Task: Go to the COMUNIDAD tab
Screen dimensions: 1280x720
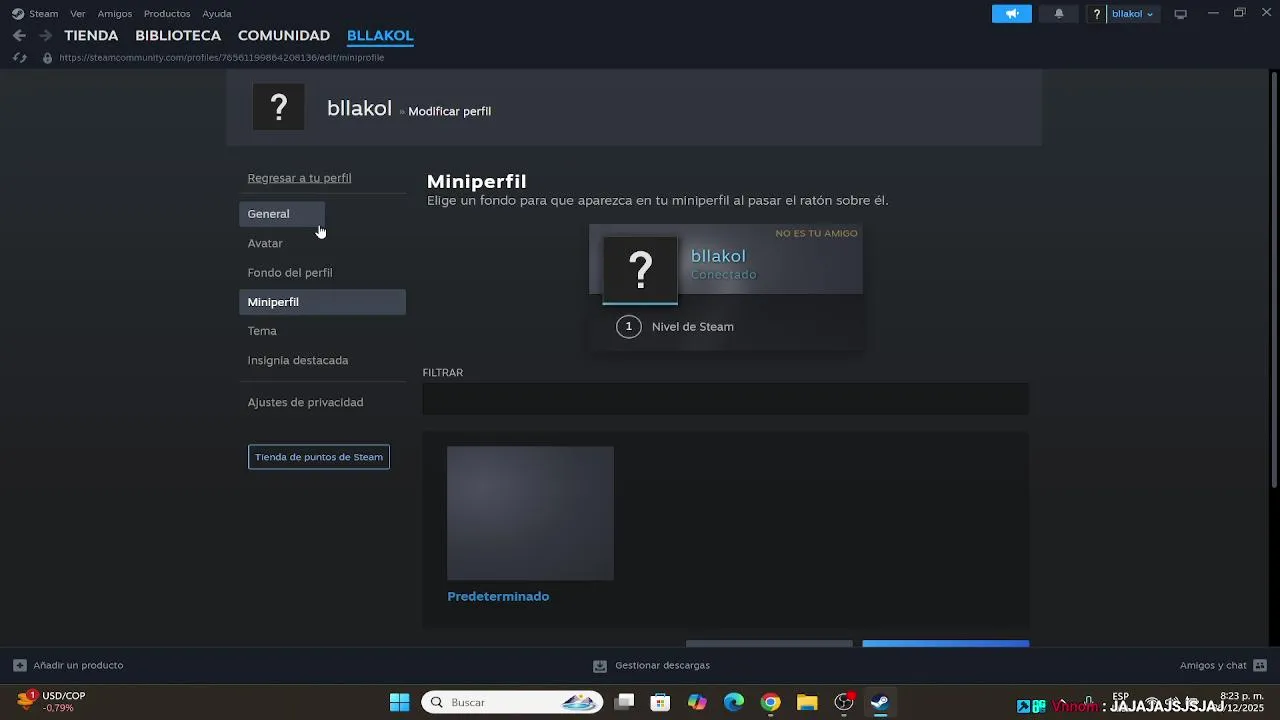Action: click(x=284, y=35)
